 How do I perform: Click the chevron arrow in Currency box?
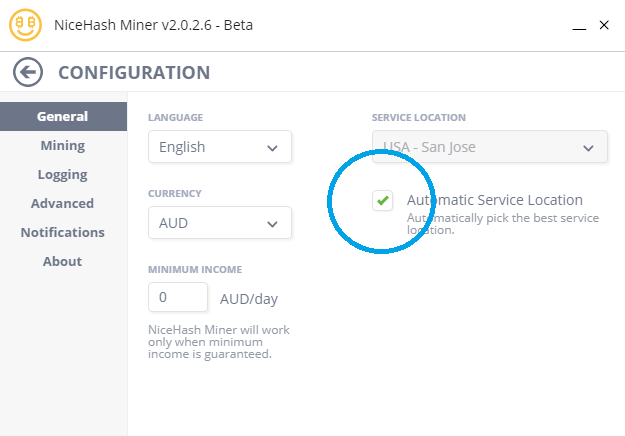coord(272,224)
